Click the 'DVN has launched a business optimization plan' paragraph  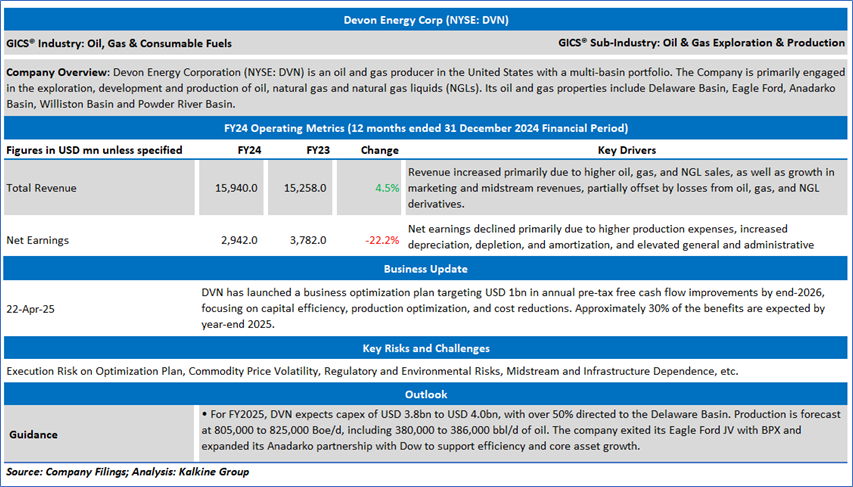point(513,309)
